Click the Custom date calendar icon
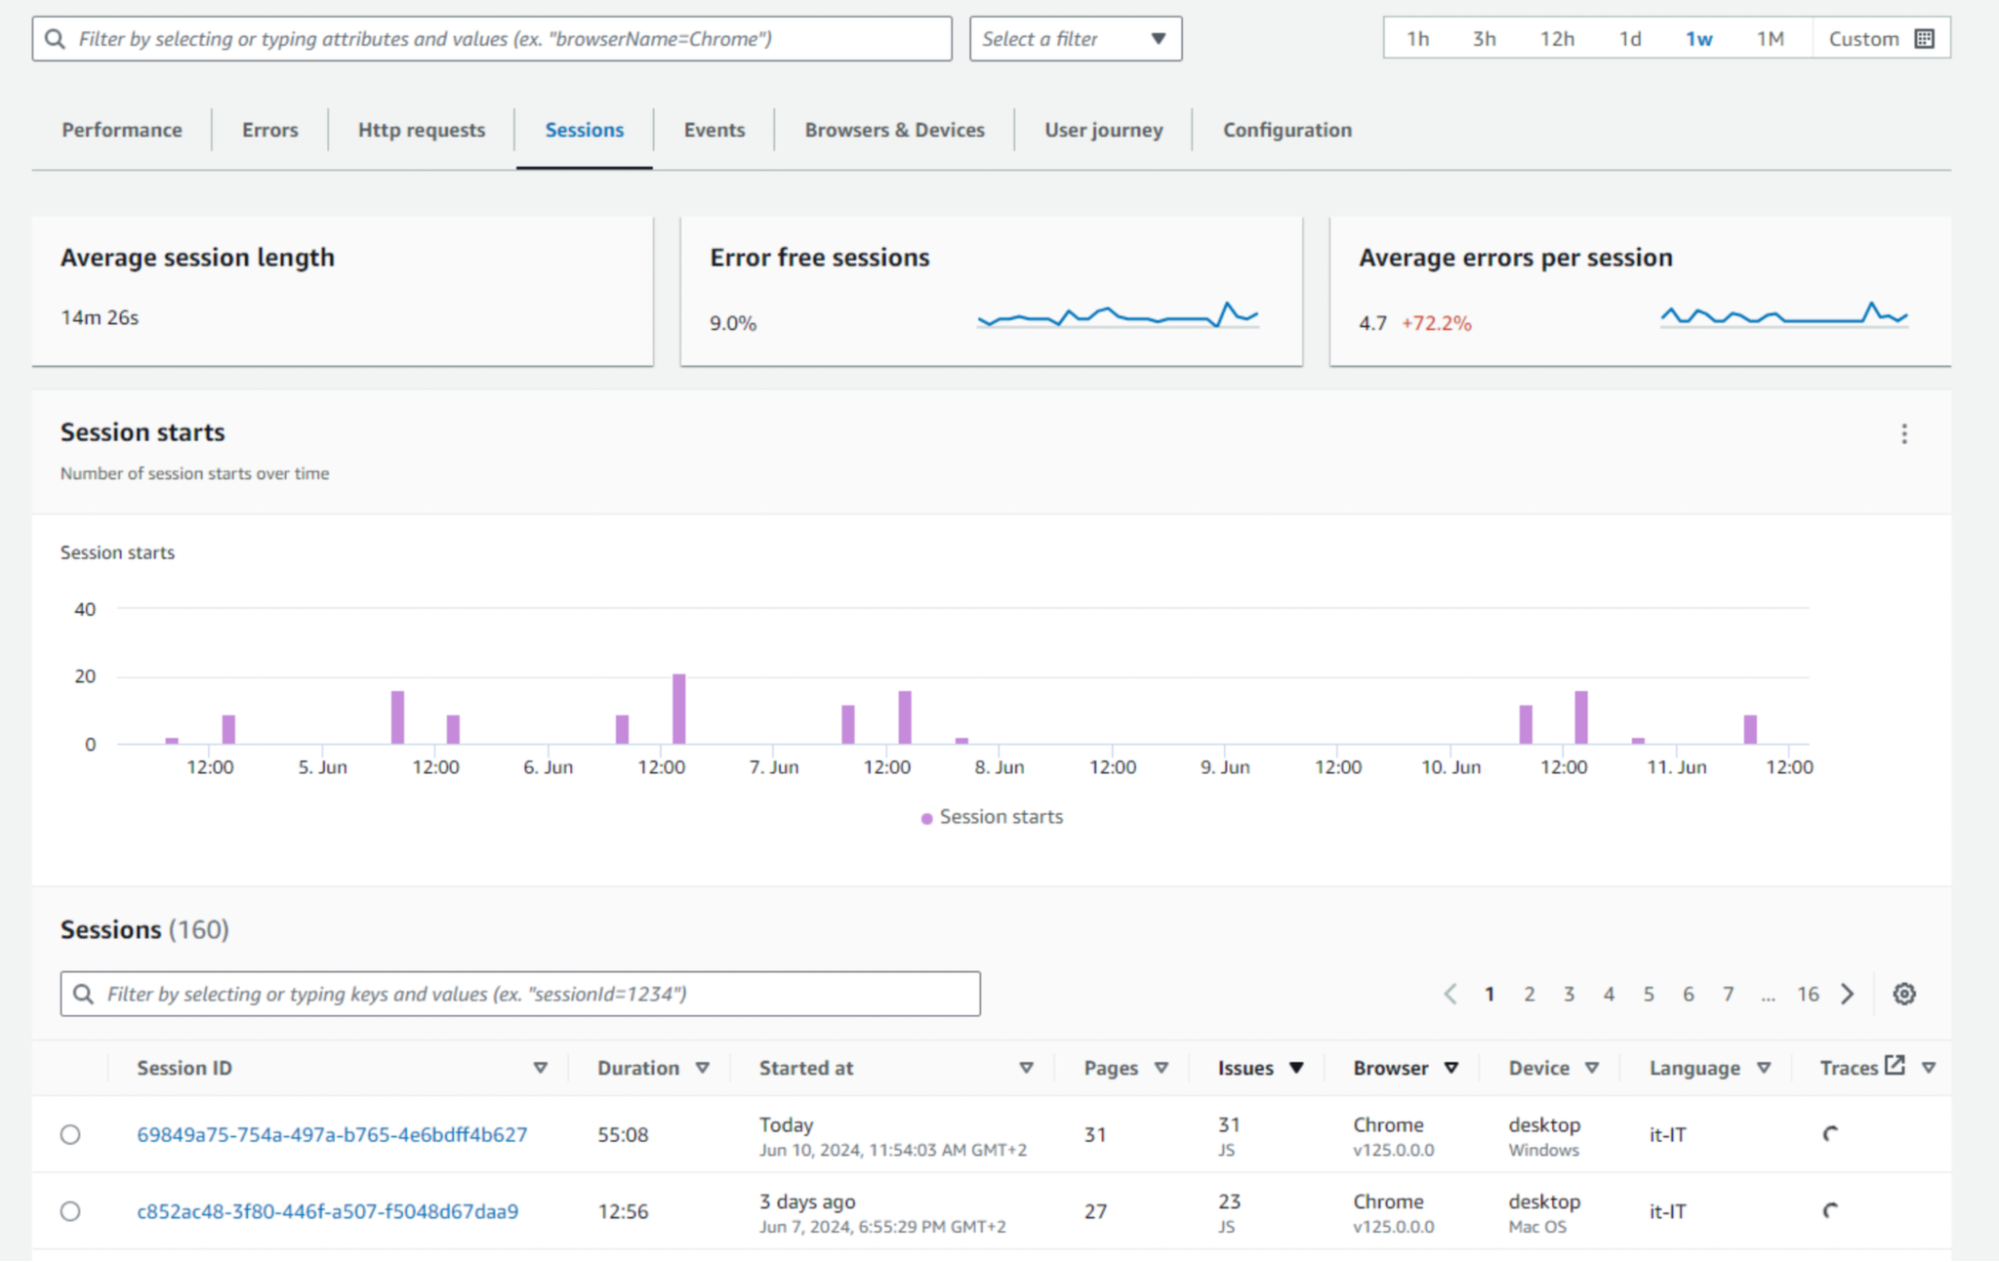Screen dimensions: 1999x1262 1924,39
